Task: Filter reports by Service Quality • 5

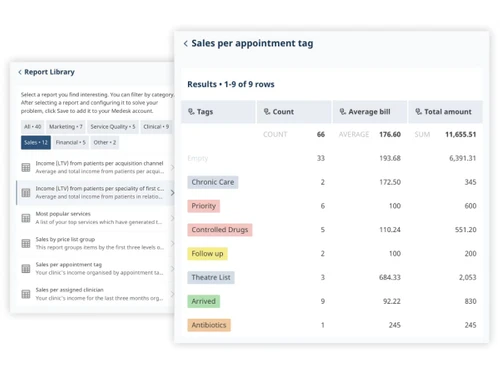Action: [113, 127]
